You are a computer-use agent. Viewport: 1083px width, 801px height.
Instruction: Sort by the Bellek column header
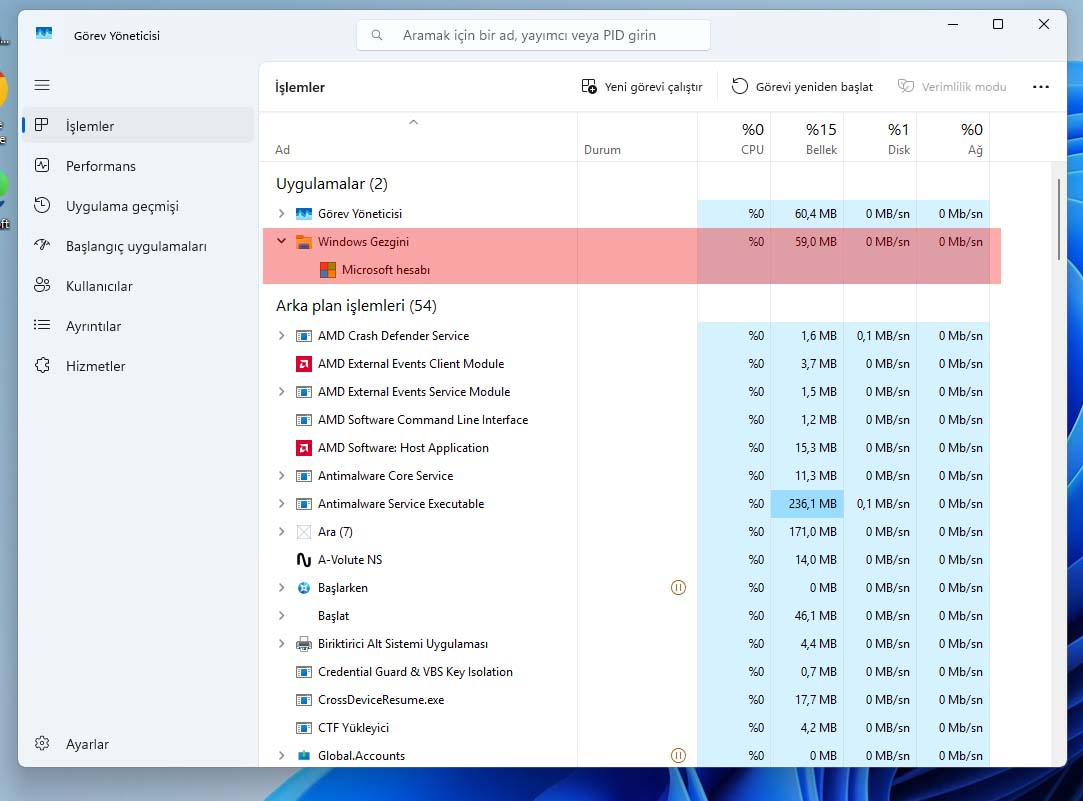(807, 137)
